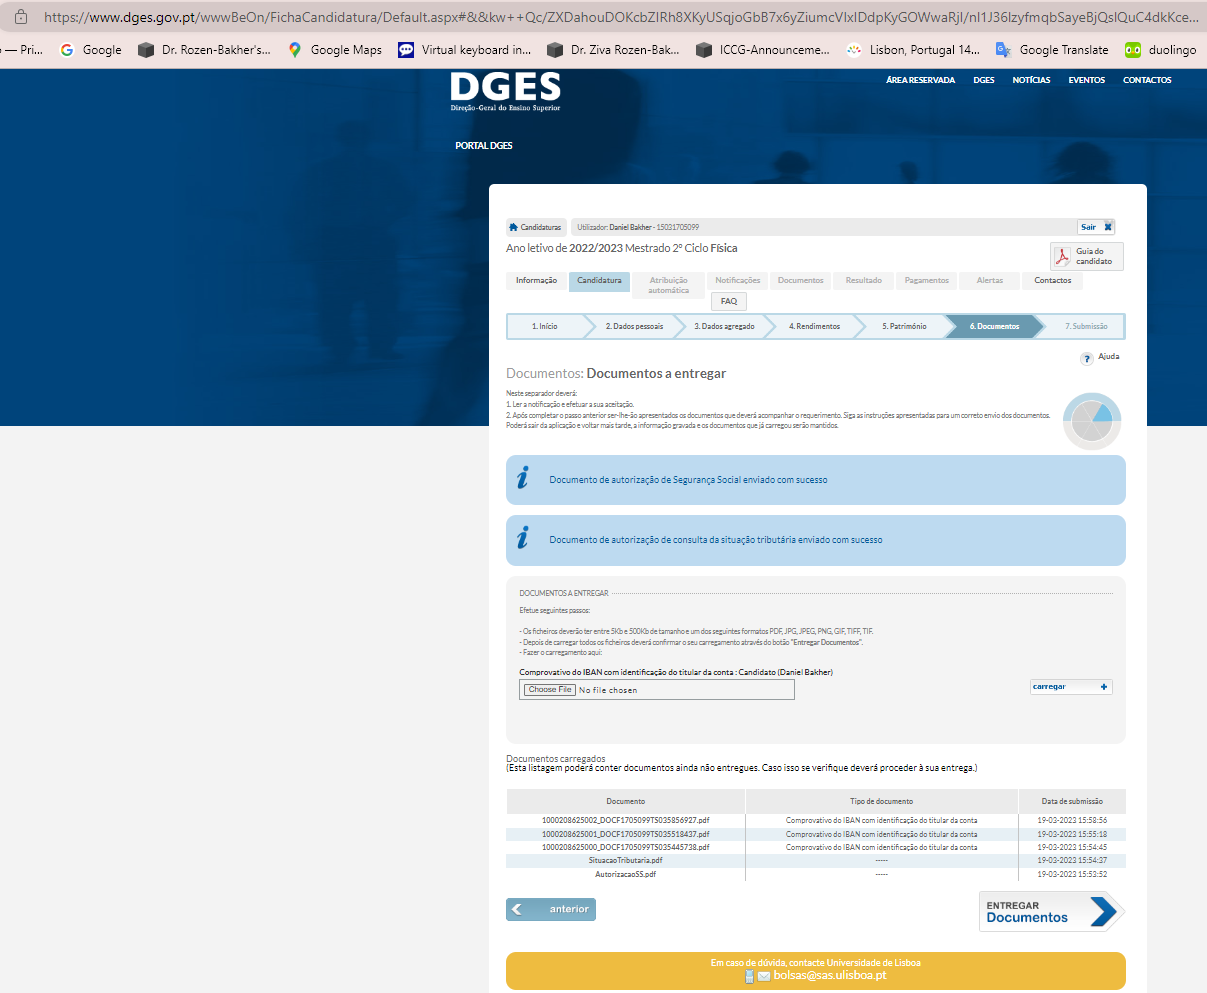Select the Documentos tab in the top tab row
The width and height of the screenshot is (1207, 993).
click(801, 281)
